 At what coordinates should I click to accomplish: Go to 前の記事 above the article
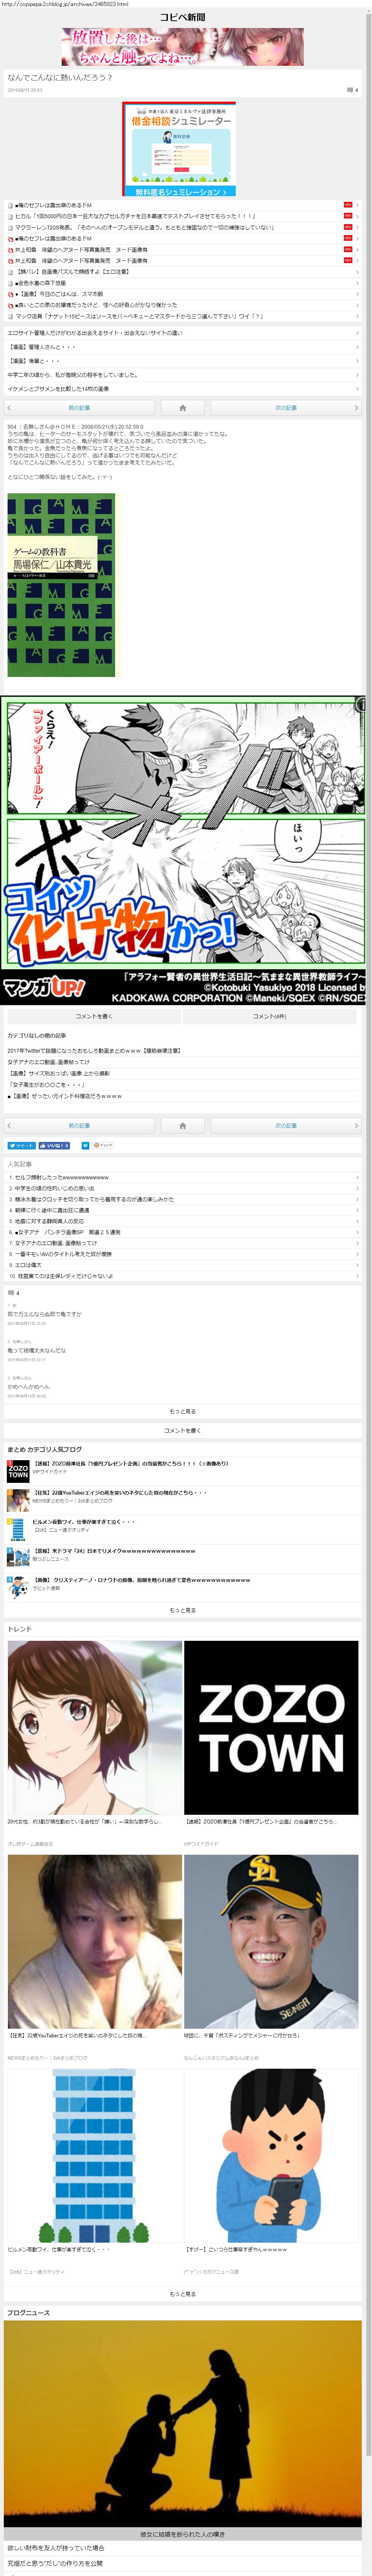click(x=79, y=408)
